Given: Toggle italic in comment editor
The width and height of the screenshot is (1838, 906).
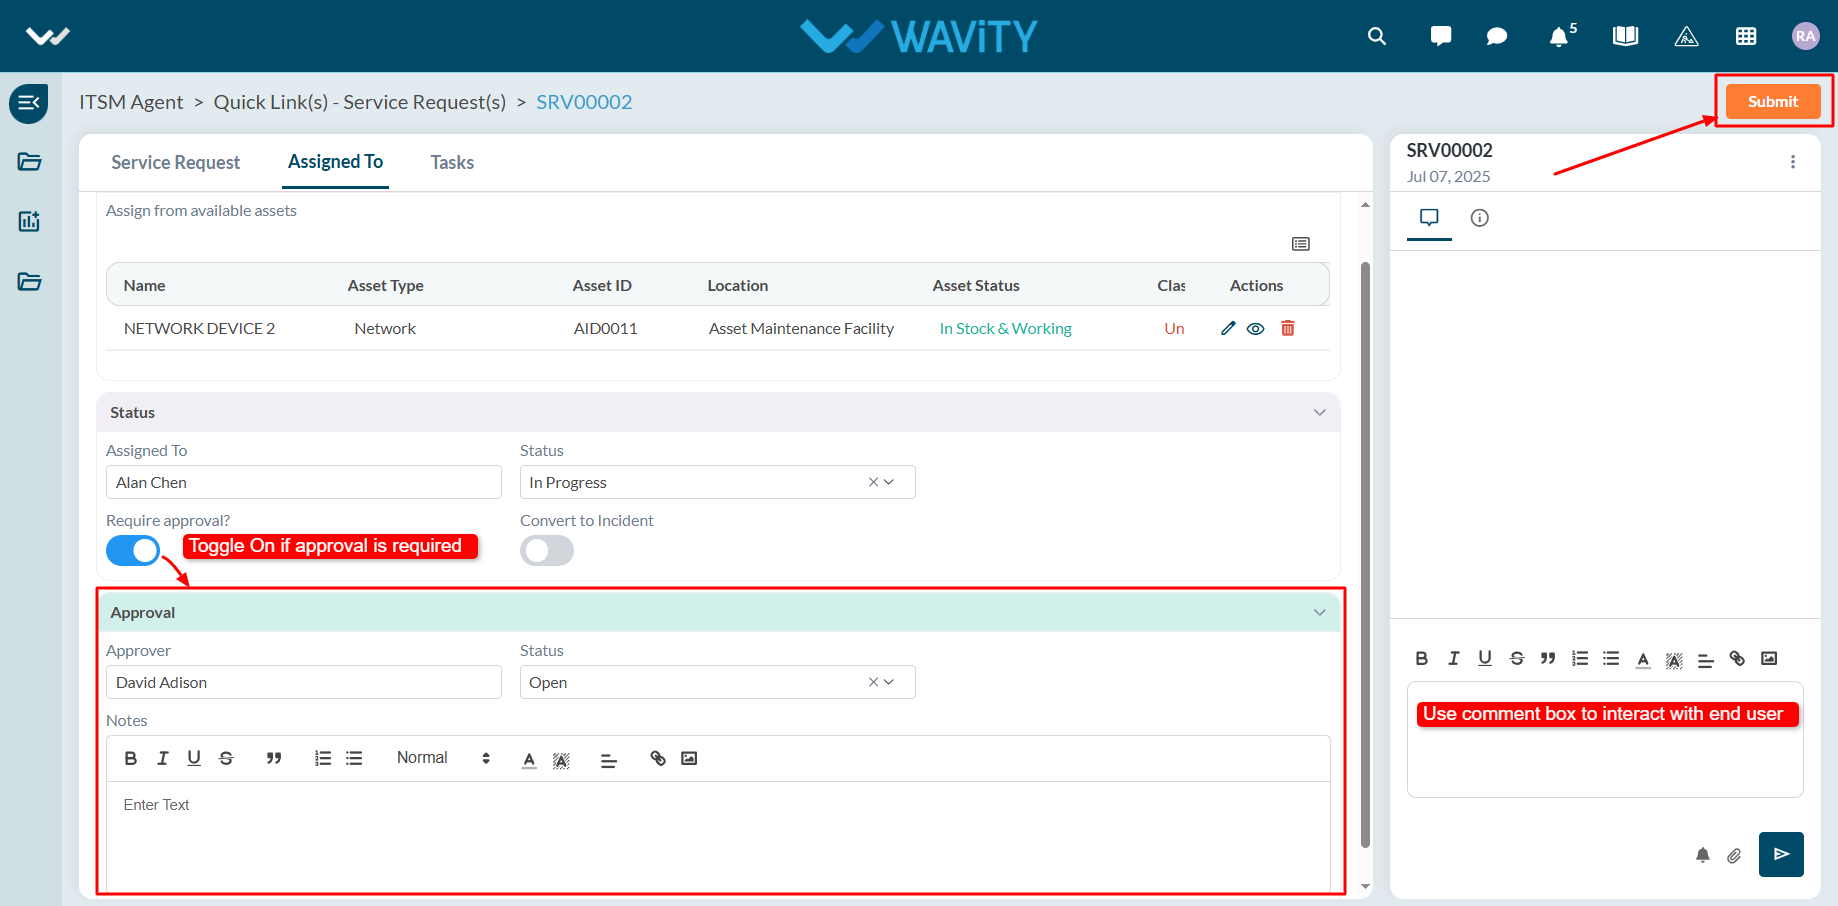Looking at the screenshot, I should (1454, 658).
